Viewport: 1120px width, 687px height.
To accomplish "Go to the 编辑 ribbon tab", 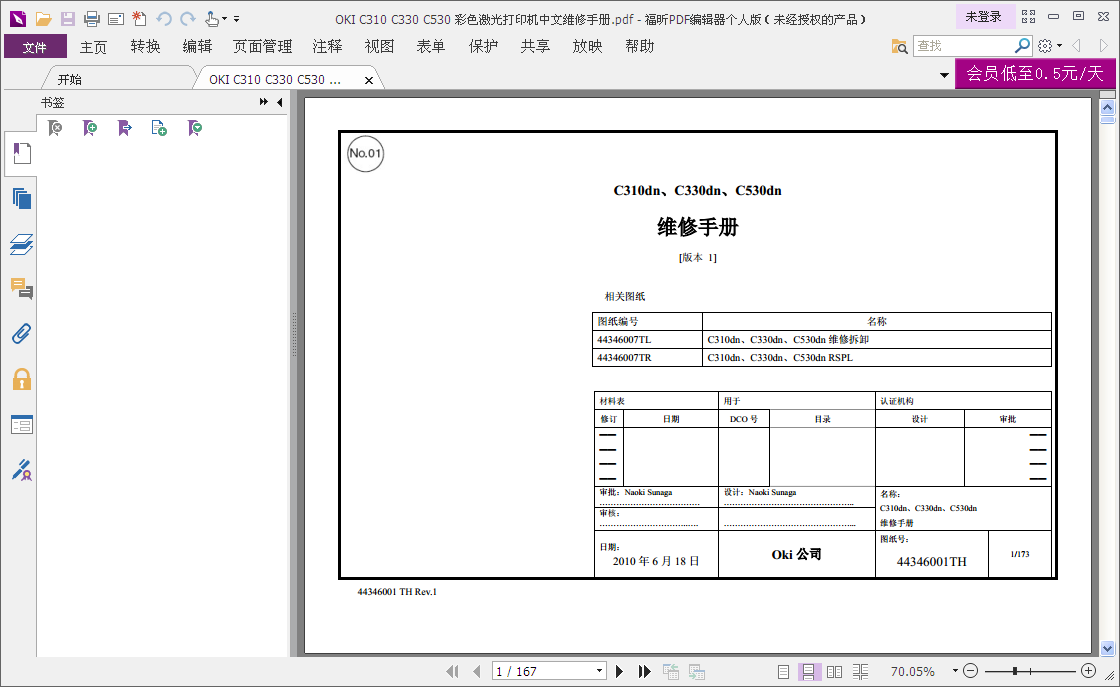I will click(197, 46).
